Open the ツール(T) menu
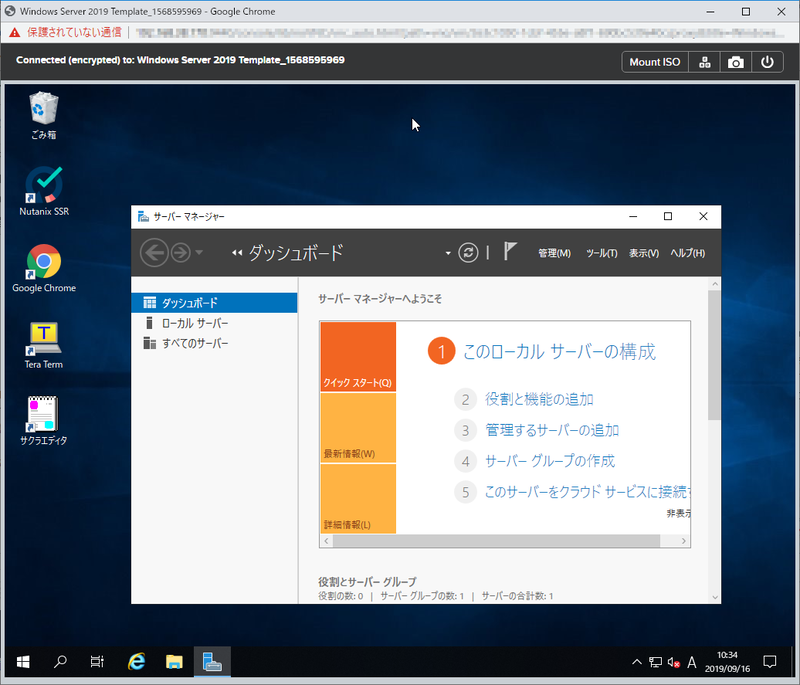 pos(602,253)
